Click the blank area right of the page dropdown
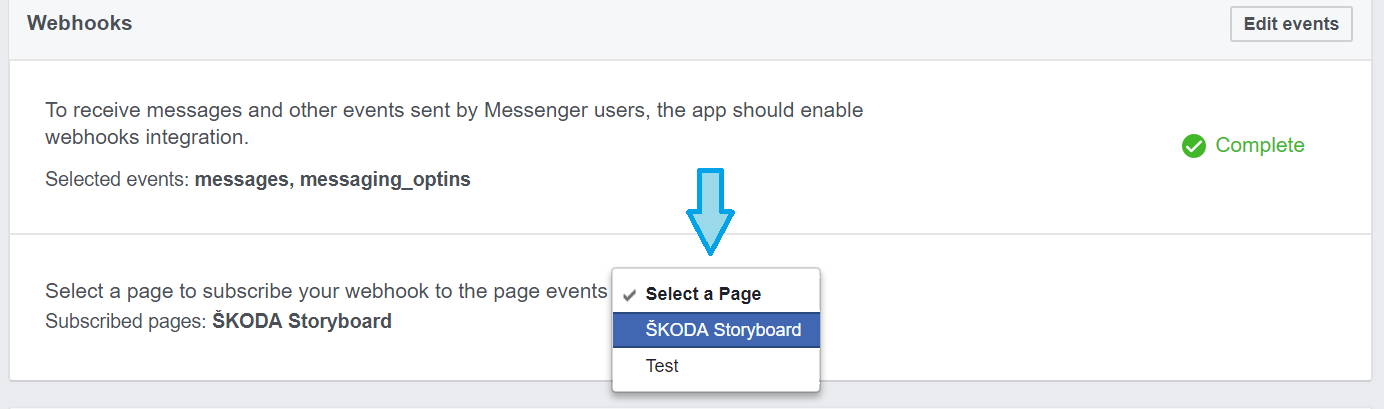This screenshot has height=409, width=1384. point(1090,308)
